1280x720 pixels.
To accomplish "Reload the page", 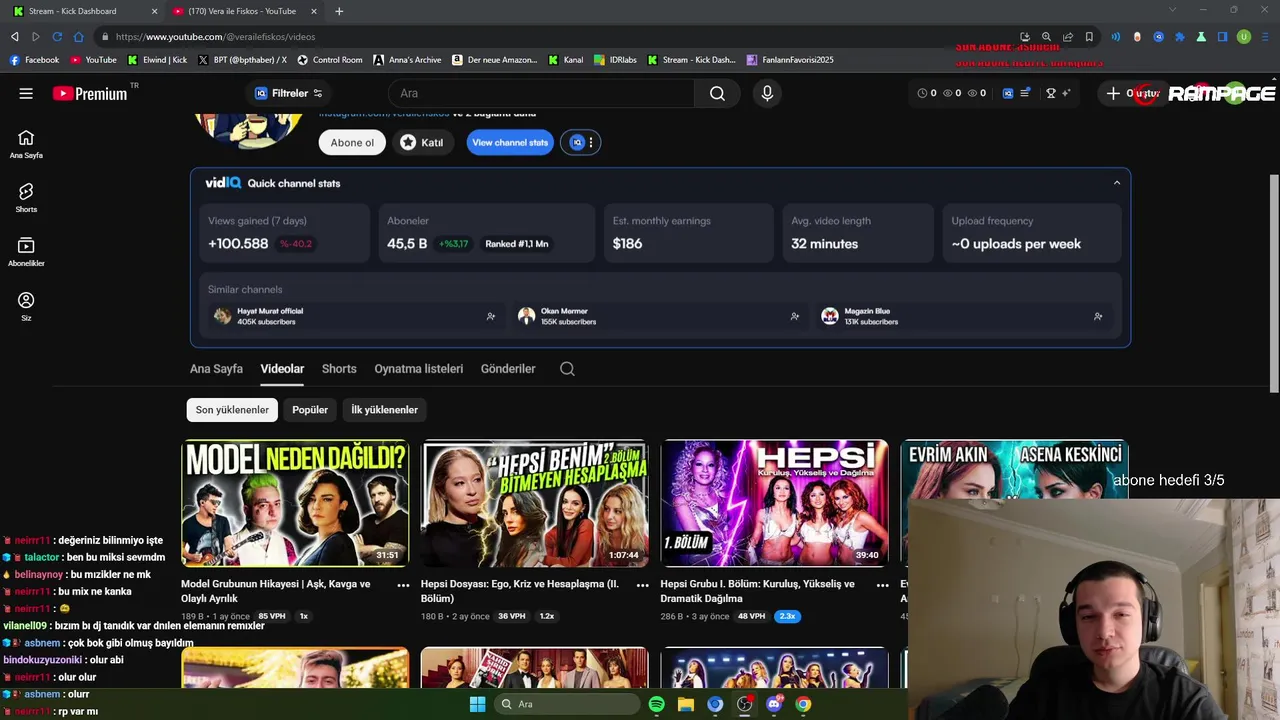I will point(57,37).
